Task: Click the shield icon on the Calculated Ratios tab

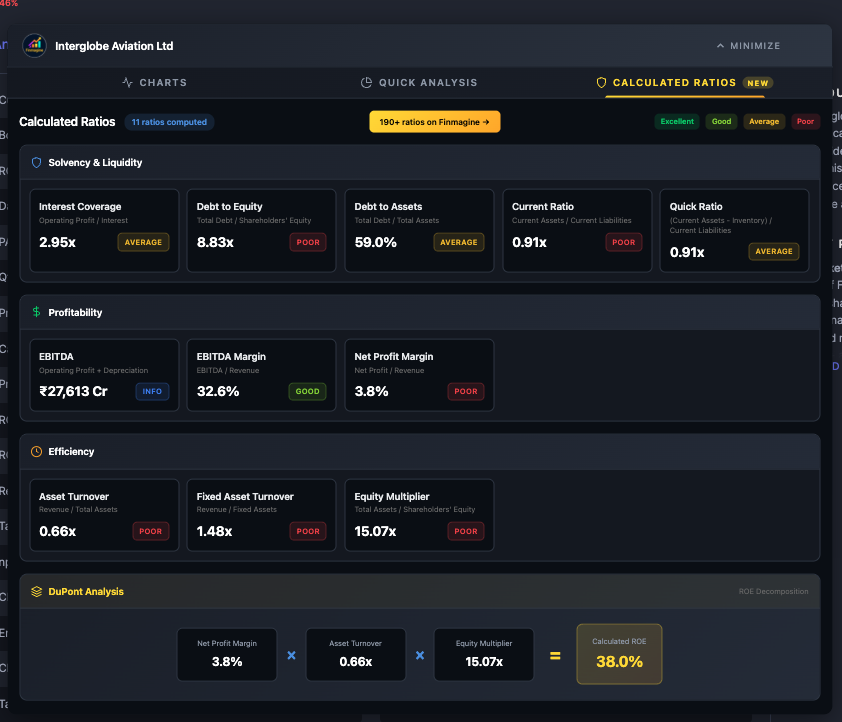Action: pos(600,83)
